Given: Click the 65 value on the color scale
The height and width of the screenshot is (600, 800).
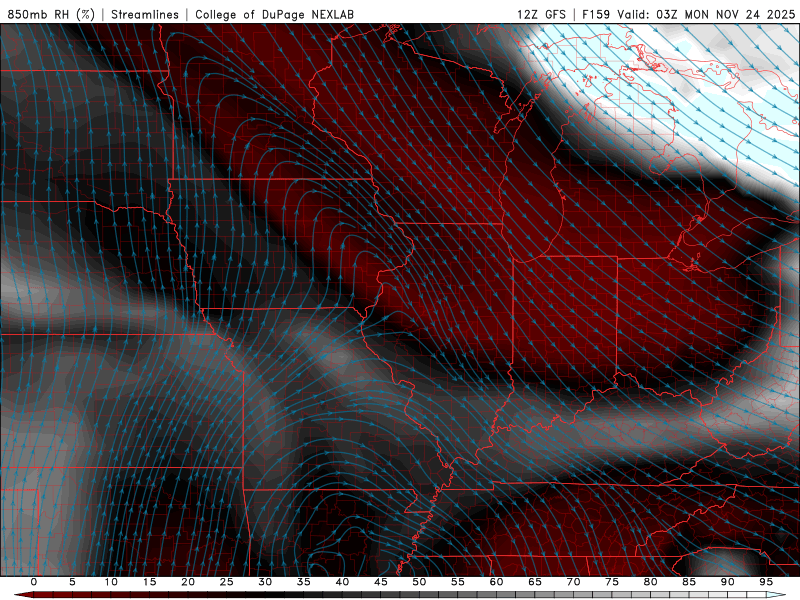Looking at the screenshot, I should (x=535, y=582).
